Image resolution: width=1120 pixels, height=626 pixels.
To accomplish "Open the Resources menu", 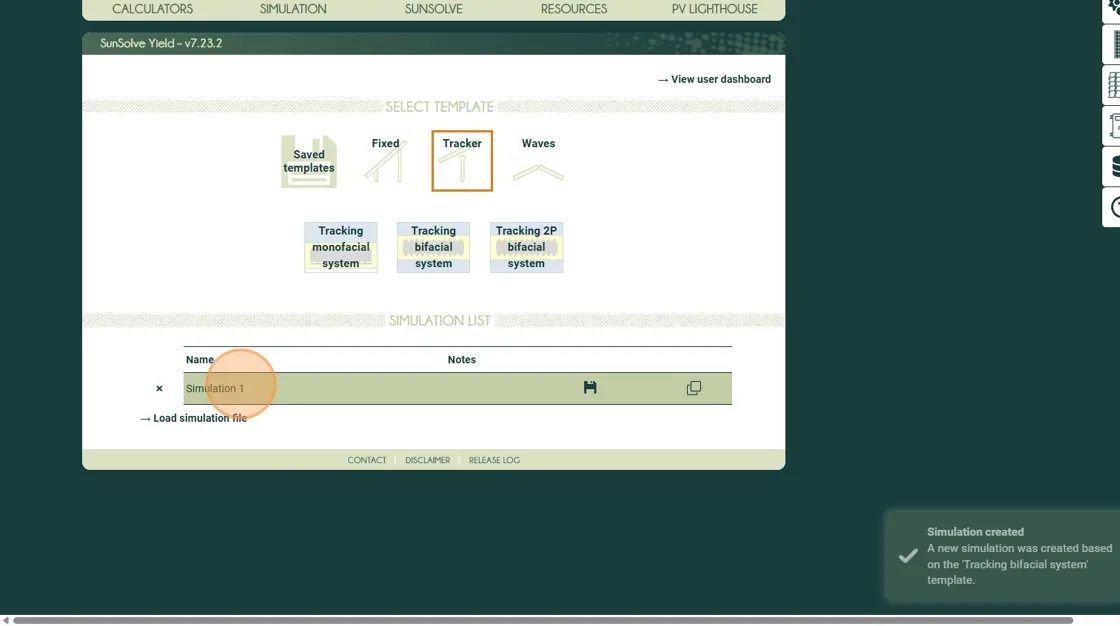I will [x=574, y=9].
